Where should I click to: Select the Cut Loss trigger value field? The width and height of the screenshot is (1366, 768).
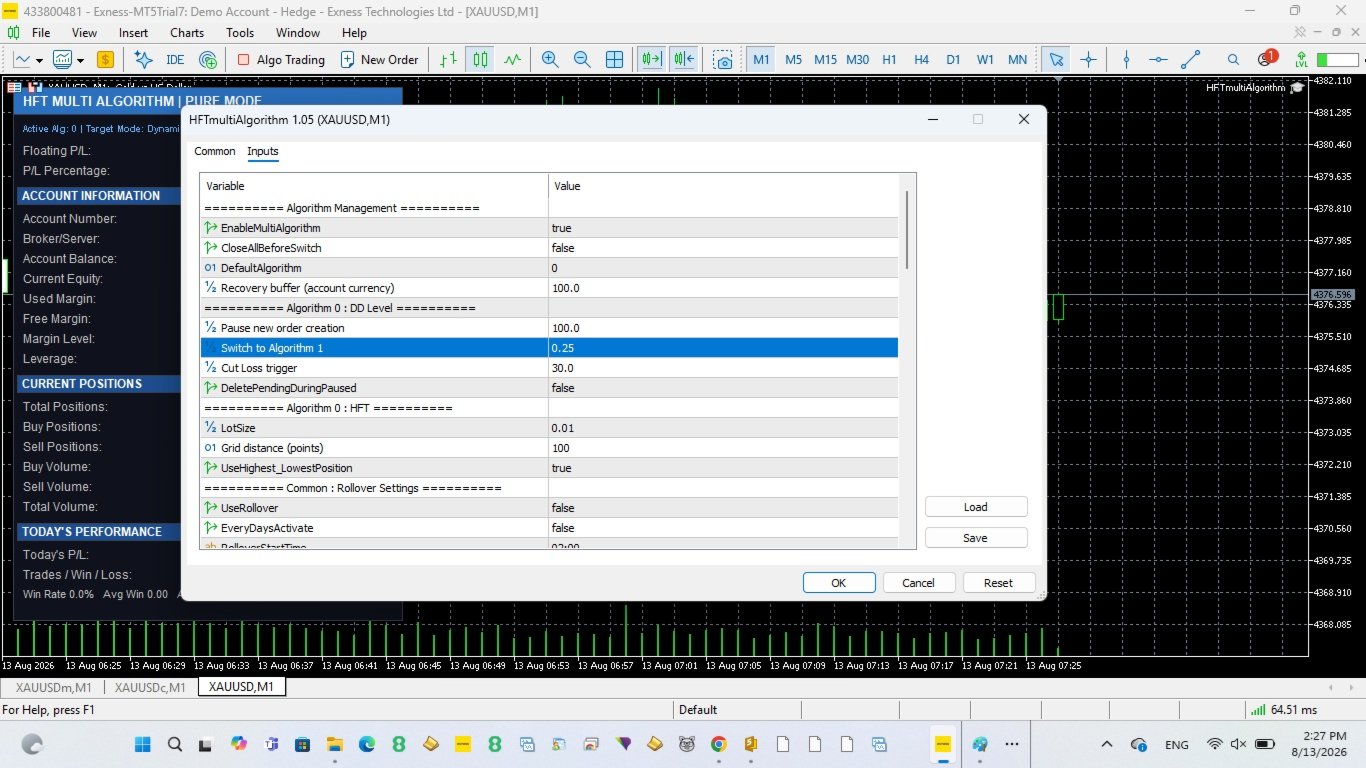coord(723,368)
